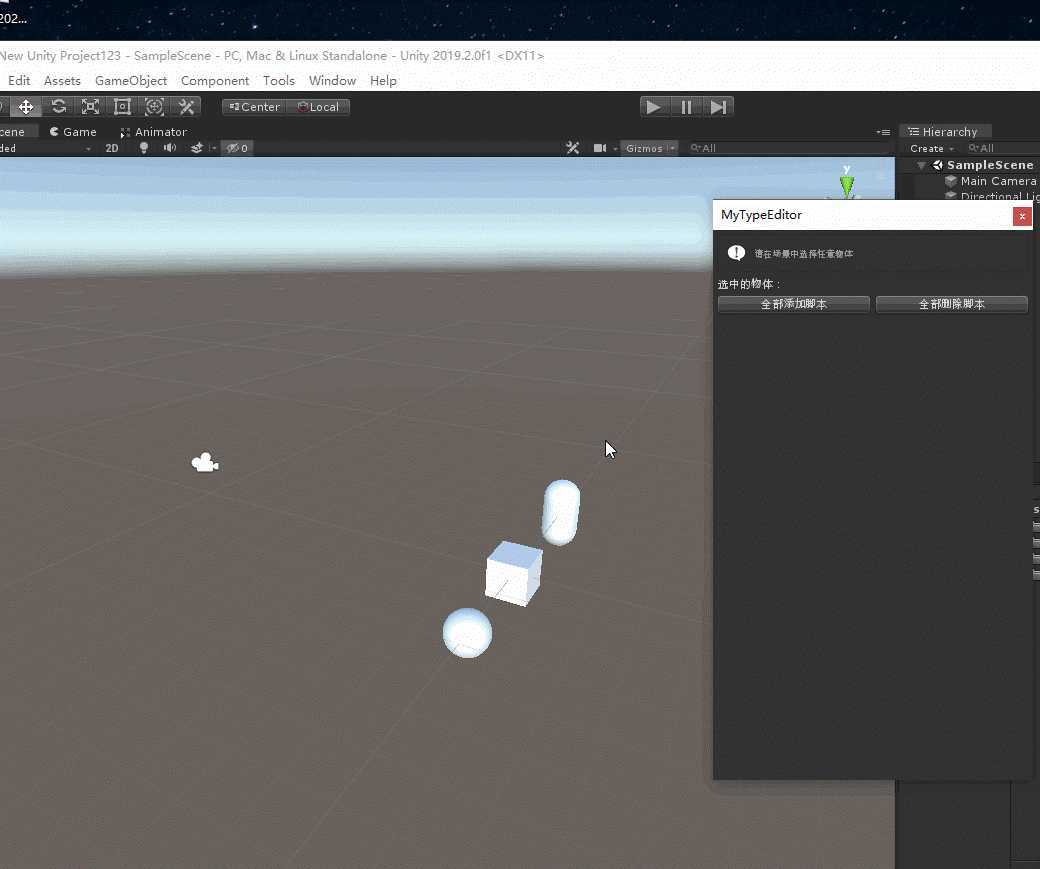Open custom editor tools in main toolbar
The height and width of the screenshot is (869, 1040).
(186, 107)
